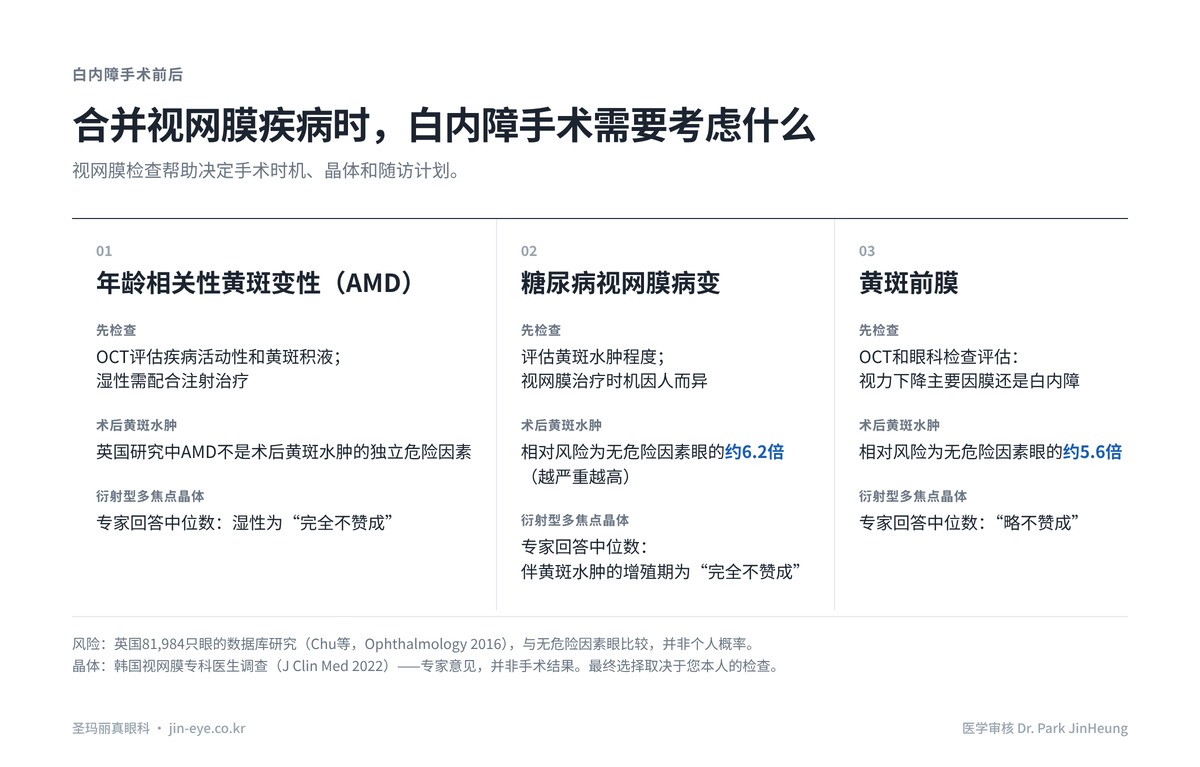The height and width of the screenshot is (767, 1200).
Task: Click the footer credit '医学审核 Dr. Park JinHeung'
Action: [x=1045, y=728]
